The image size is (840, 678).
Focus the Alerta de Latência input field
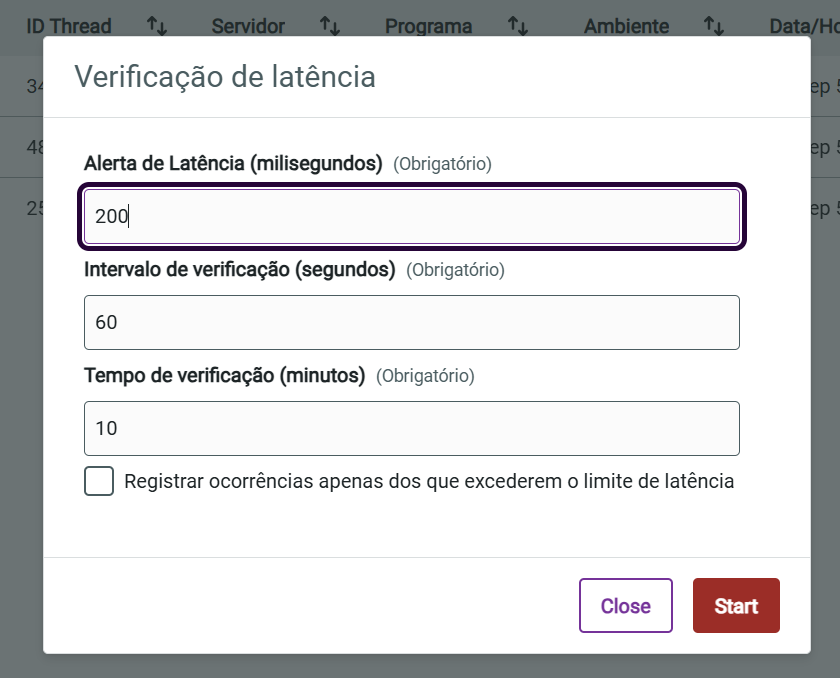click(x=412, y=216)
